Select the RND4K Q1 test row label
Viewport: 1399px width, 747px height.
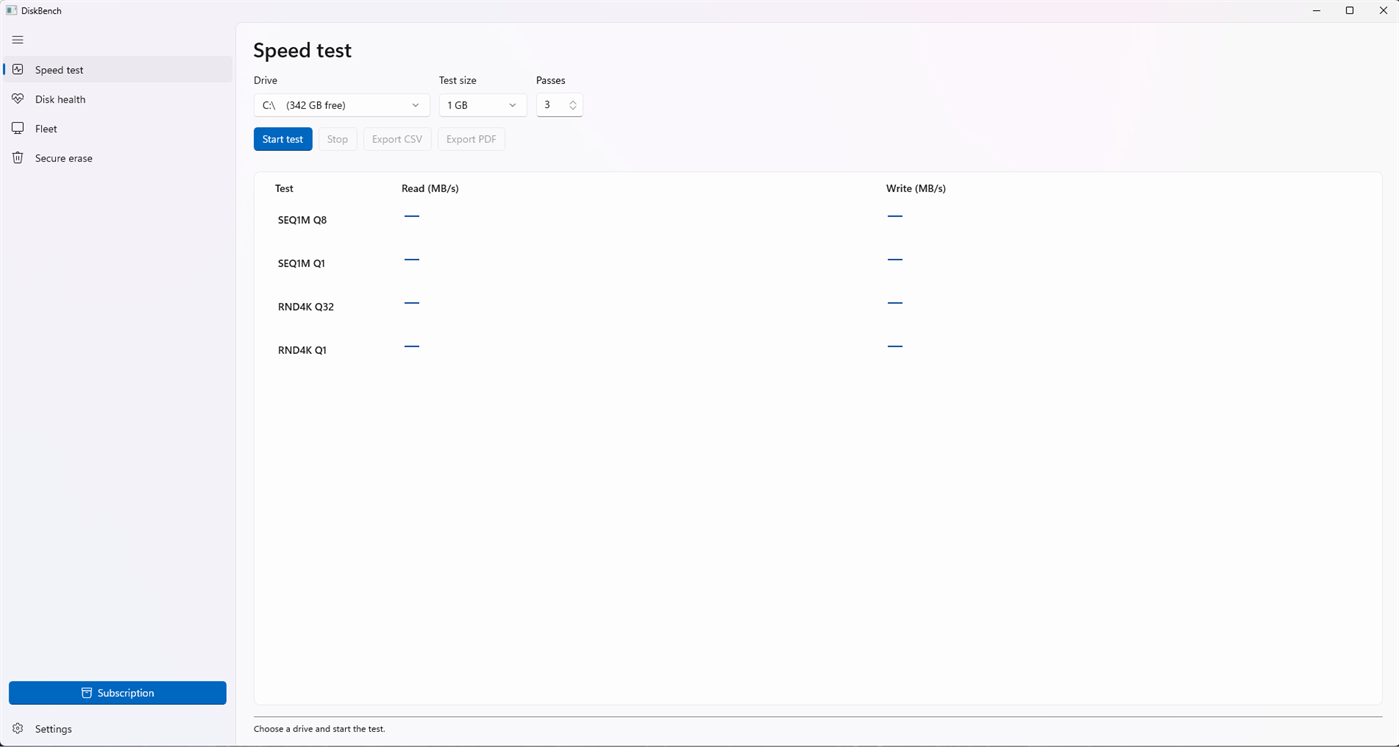tap(302, 350)
